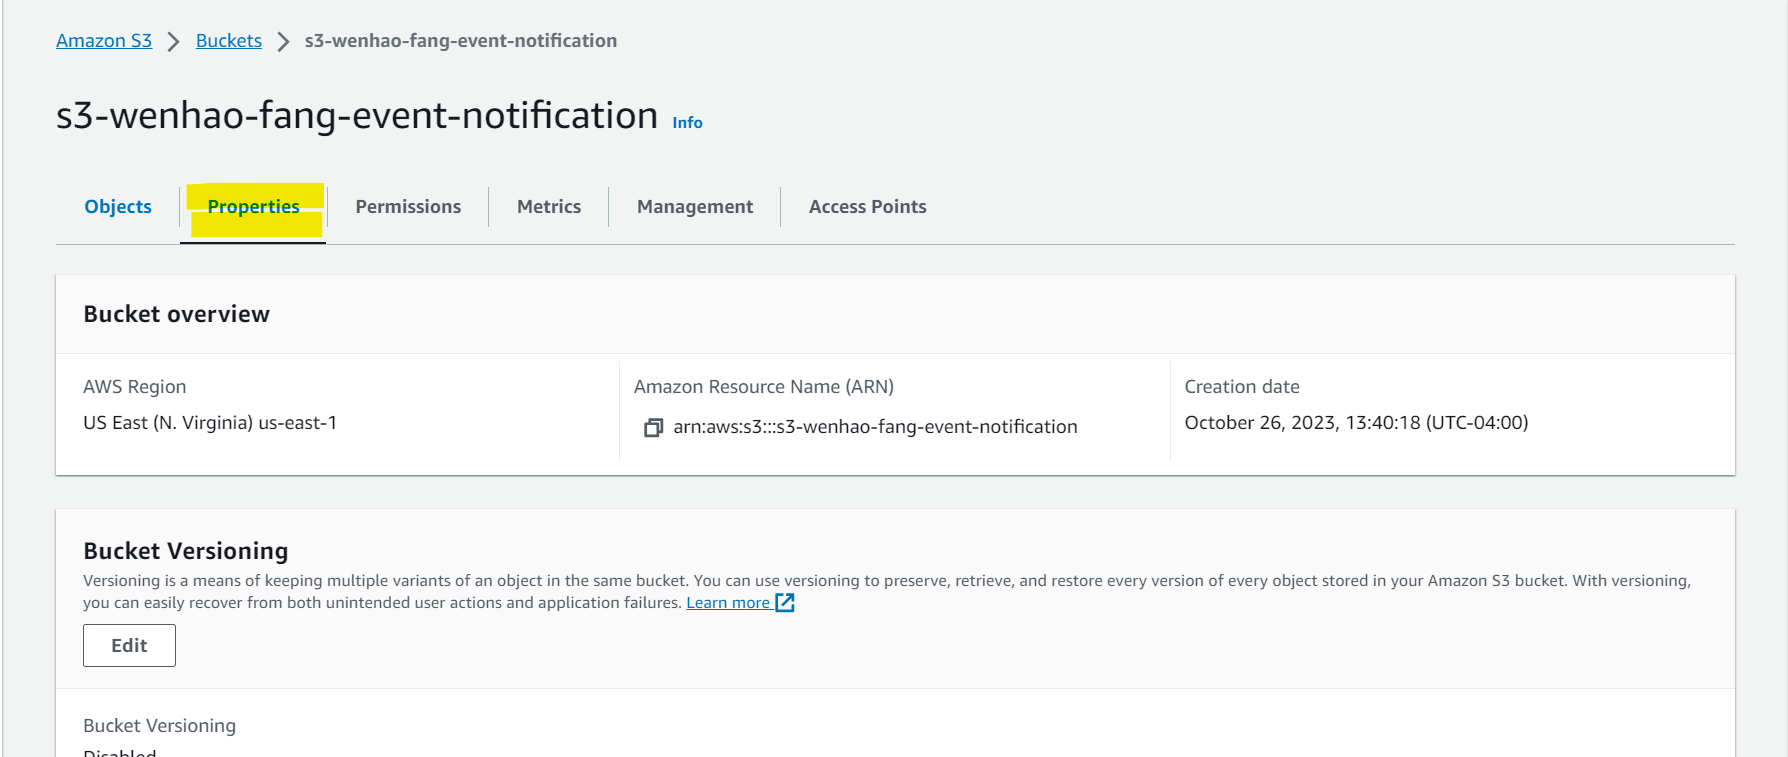Open the Amazon S3 breadcrumb link
Screen dimensions: 1788x757
(x=104, y=41)
